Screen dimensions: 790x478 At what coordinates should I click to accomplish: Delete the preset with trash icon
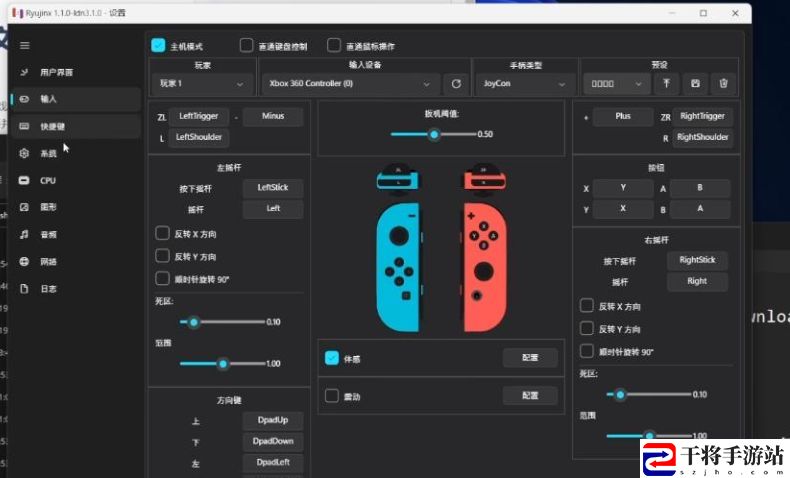pos(723,84)
